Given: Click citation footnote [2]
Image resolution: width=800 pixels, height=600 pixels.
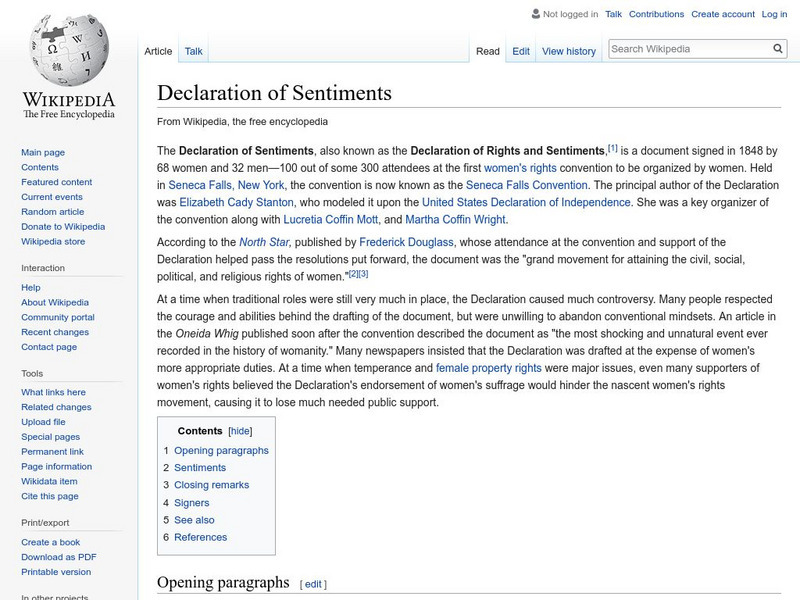Looking at the screenshot, I should coord(354,274).
